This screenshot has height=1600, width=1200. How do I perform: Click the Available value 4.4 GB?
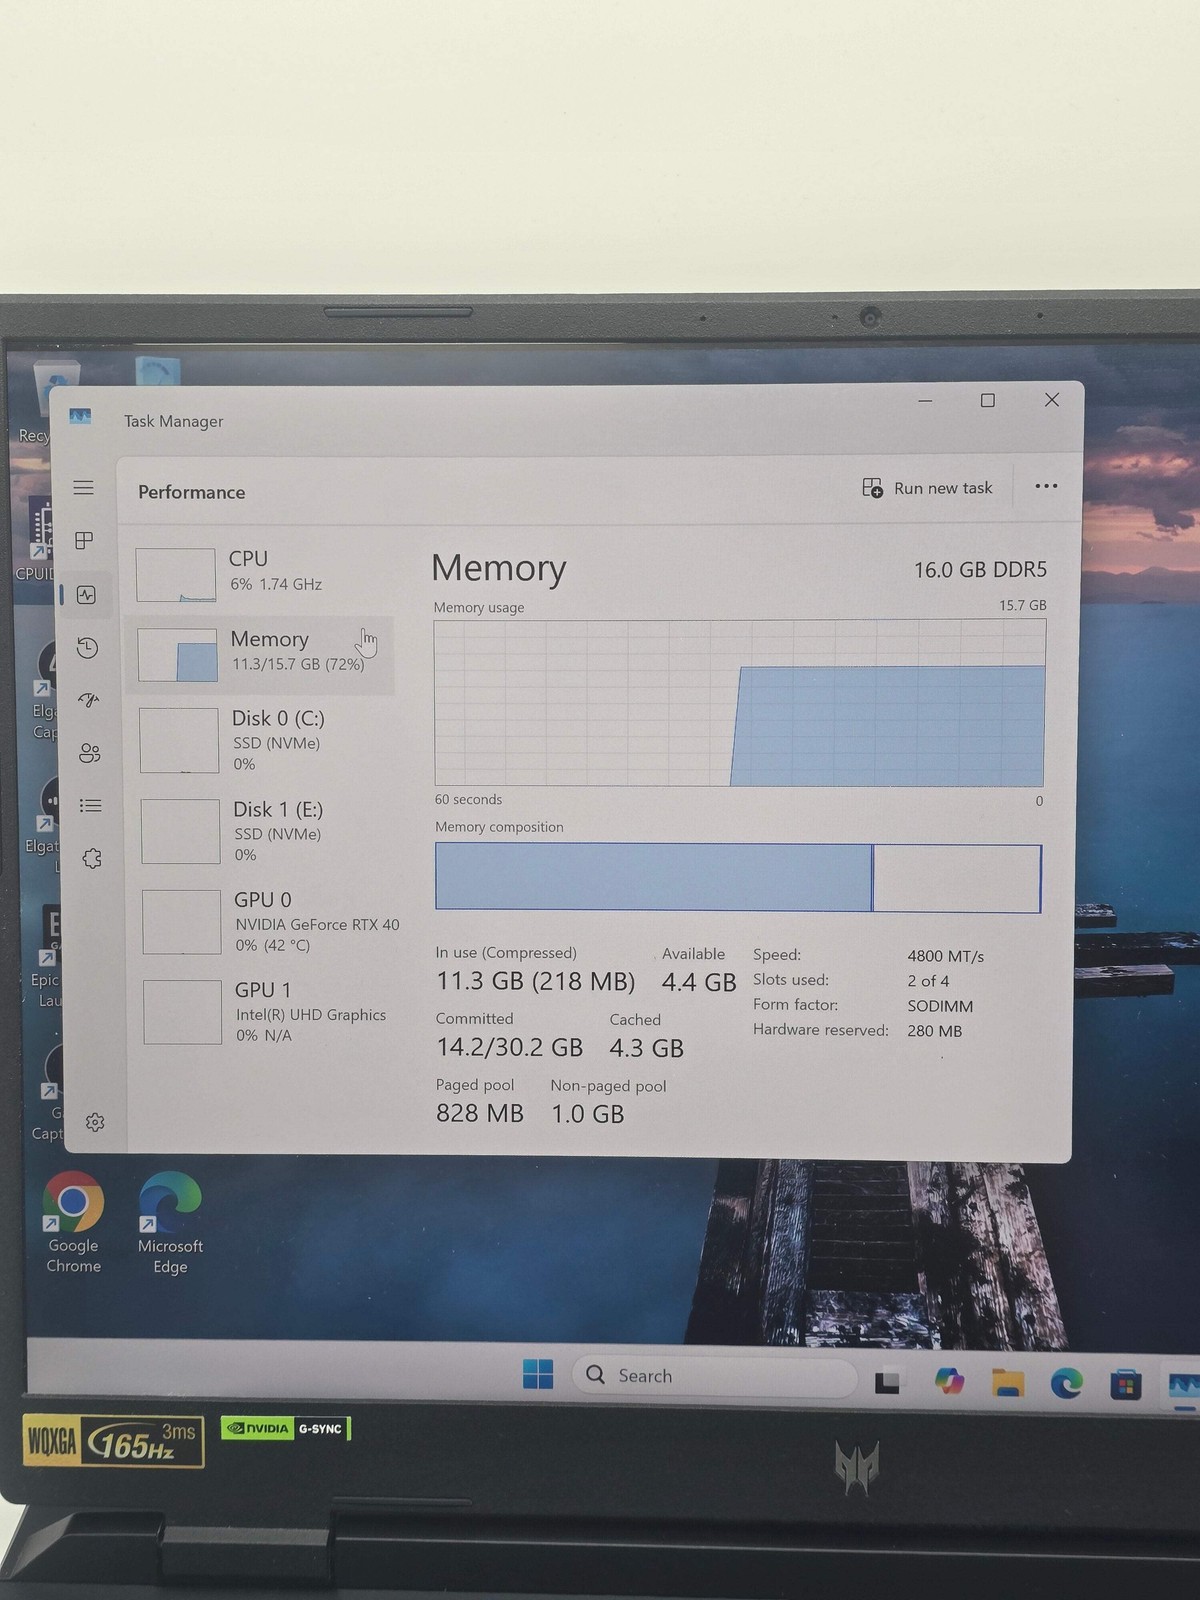coord(699,982)
